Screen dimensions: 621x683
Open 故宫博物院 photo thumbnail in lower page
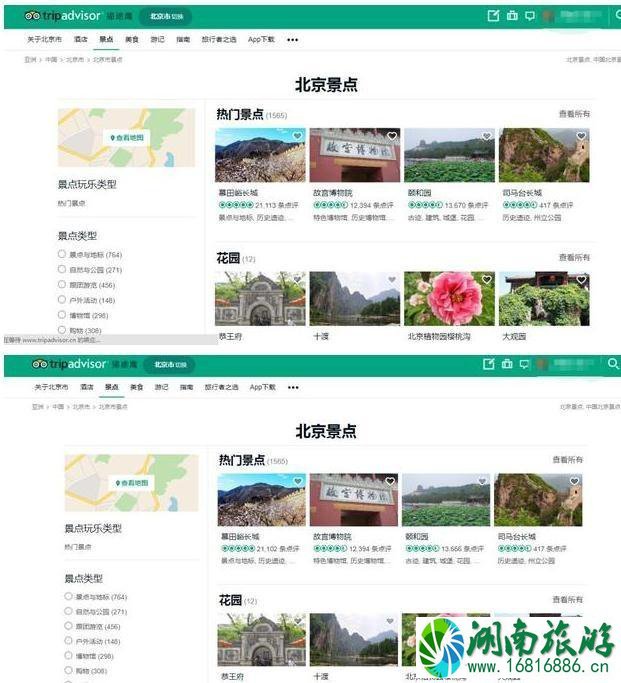pos(354,500)
